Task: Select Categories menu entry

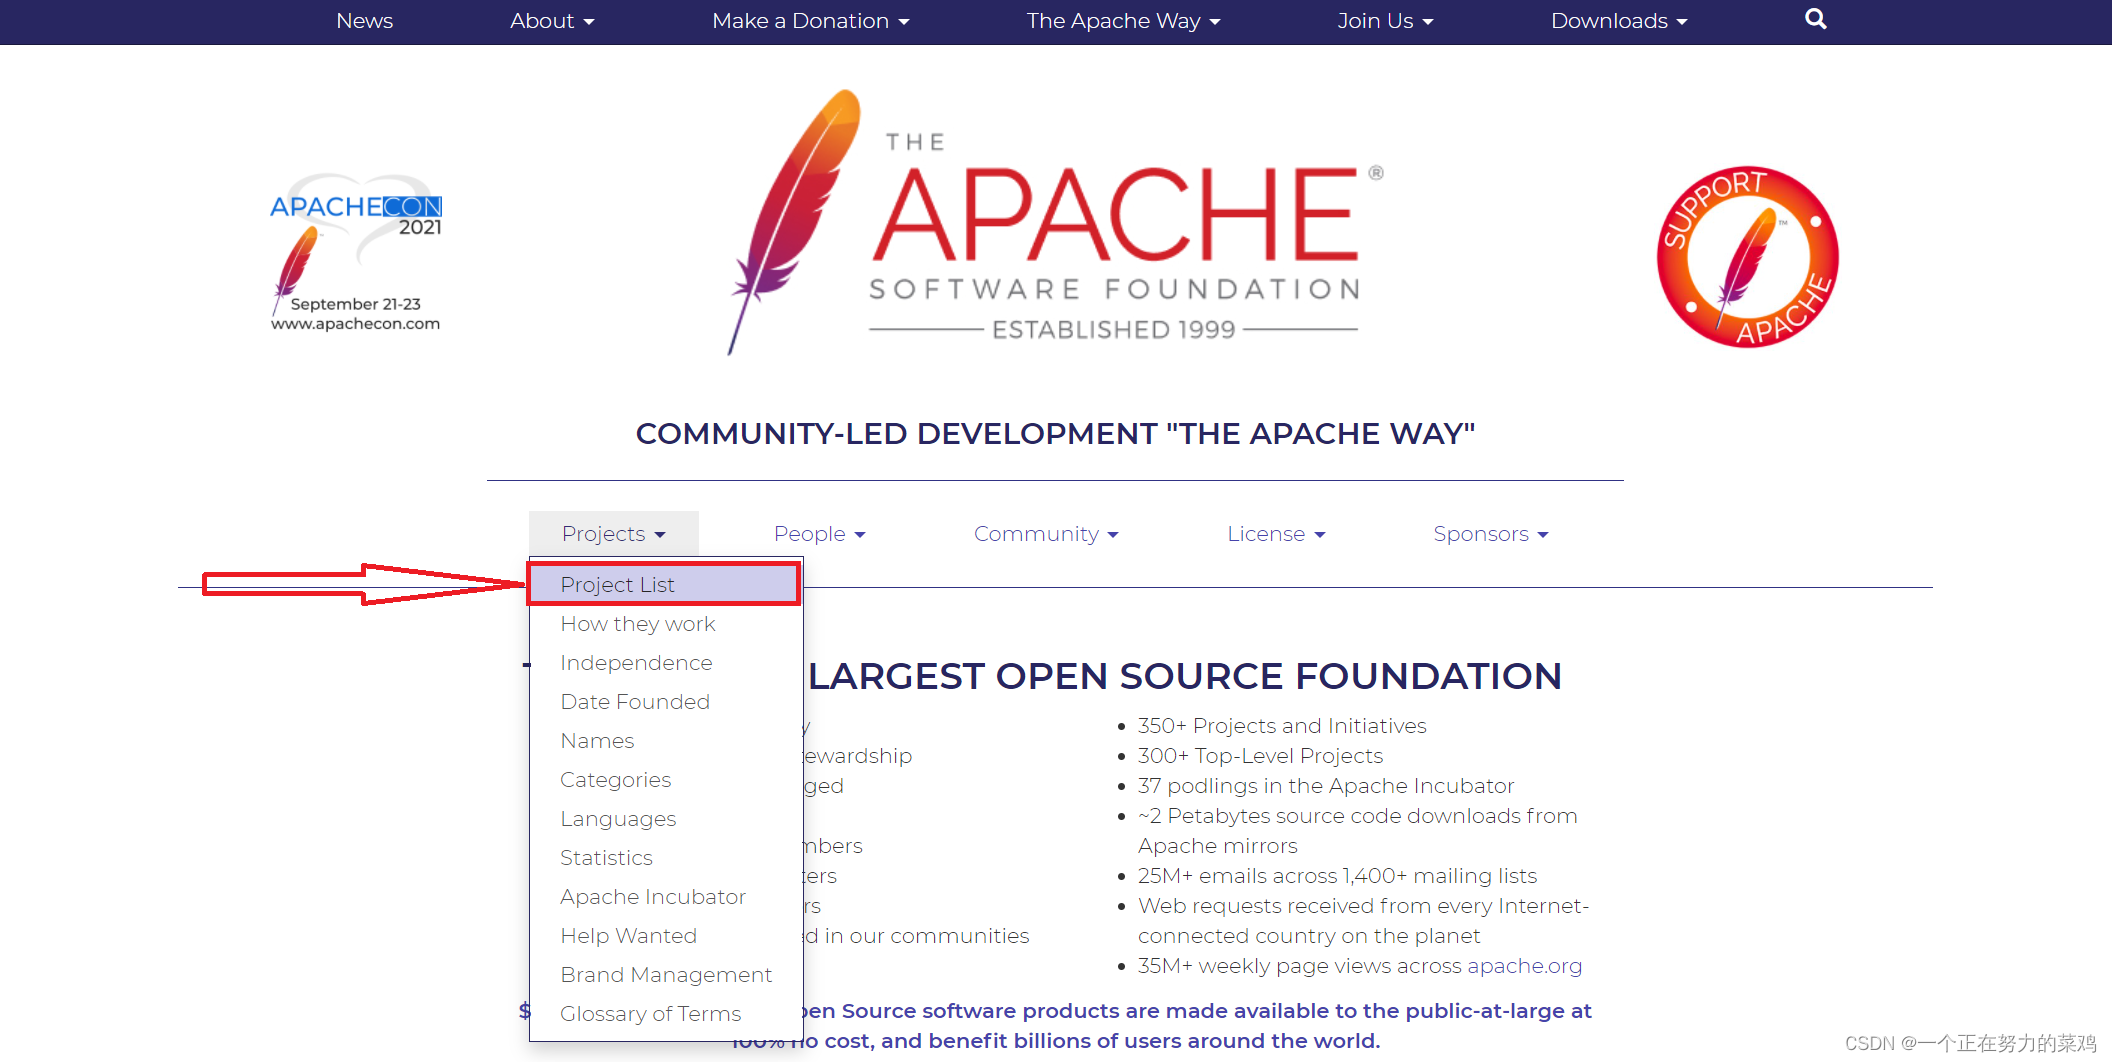Action: click(x=665, y=780)
